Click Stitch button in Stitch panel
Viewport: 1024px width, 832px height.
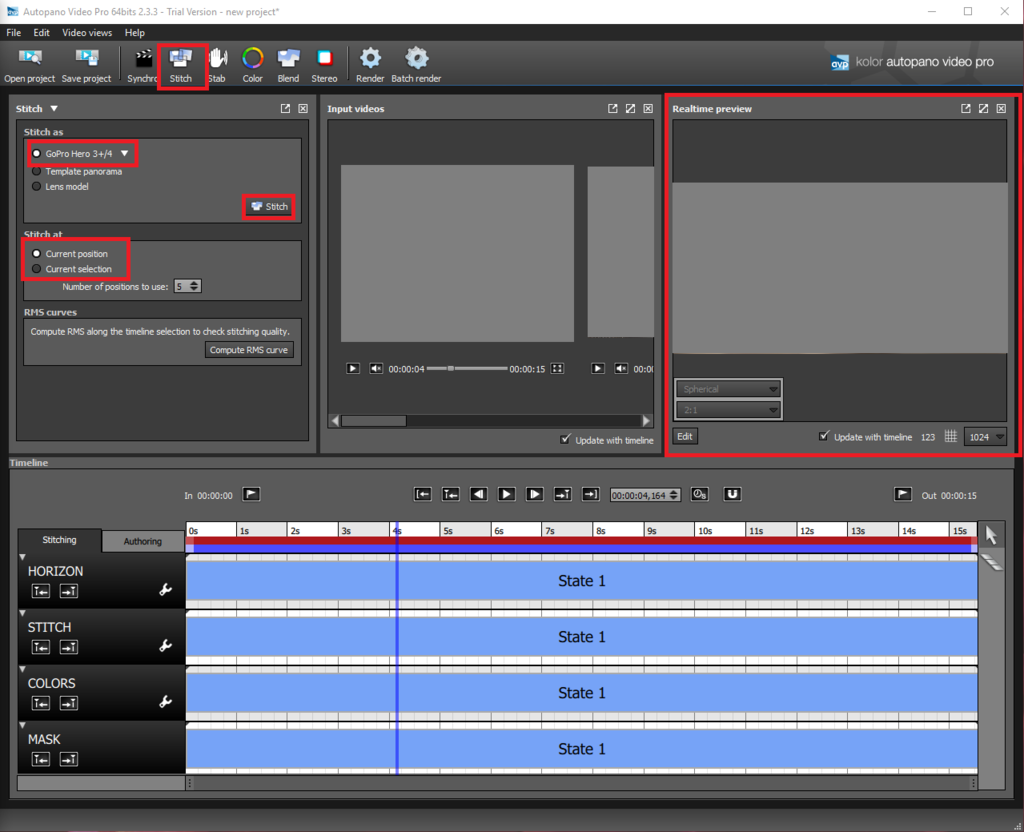click(269, 206)
